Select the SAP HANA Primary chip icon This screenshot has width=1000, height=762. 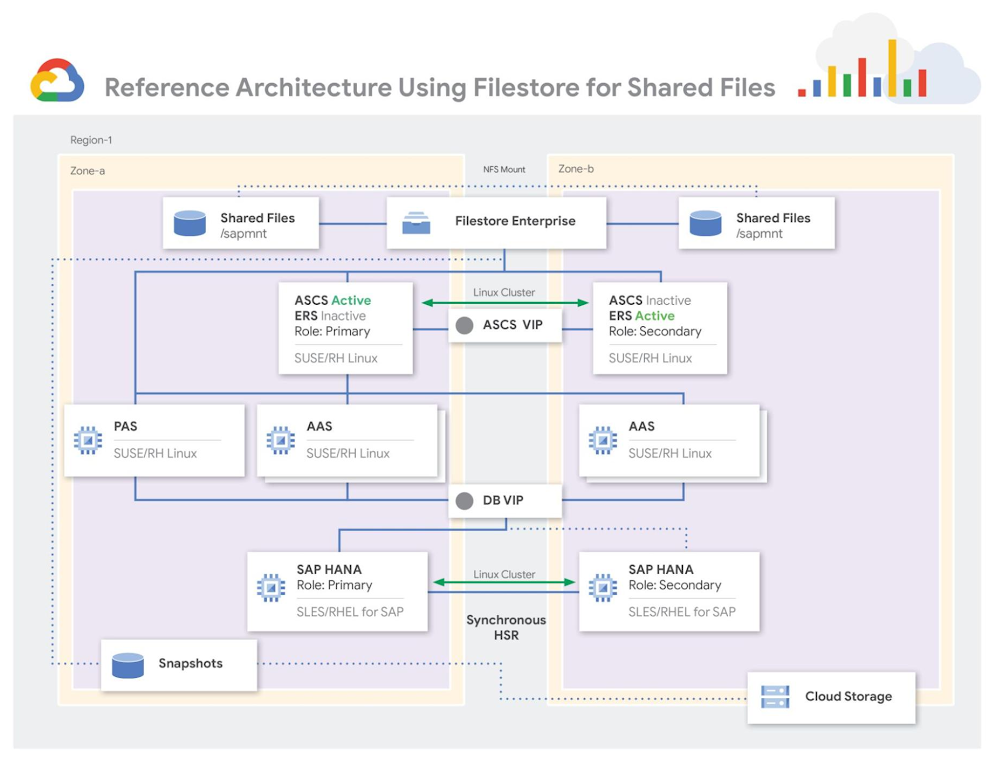coord(271,588)
